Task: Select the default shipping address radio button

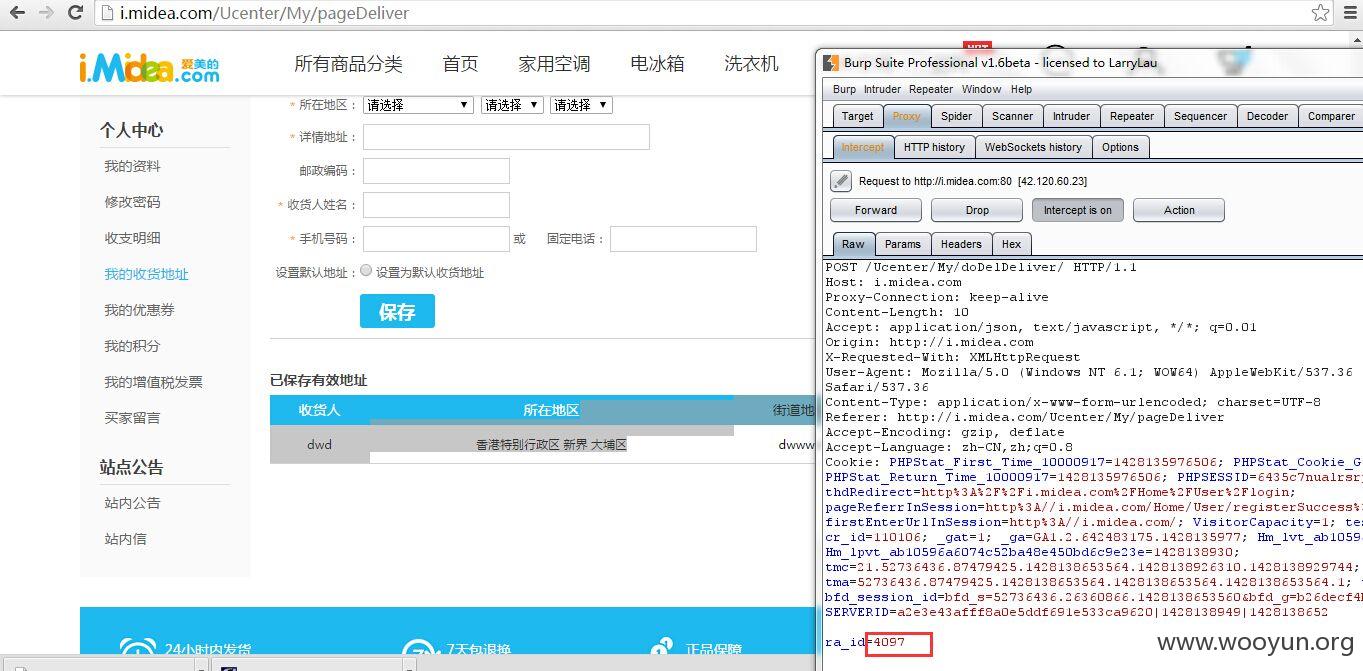Action: (366, 270)
